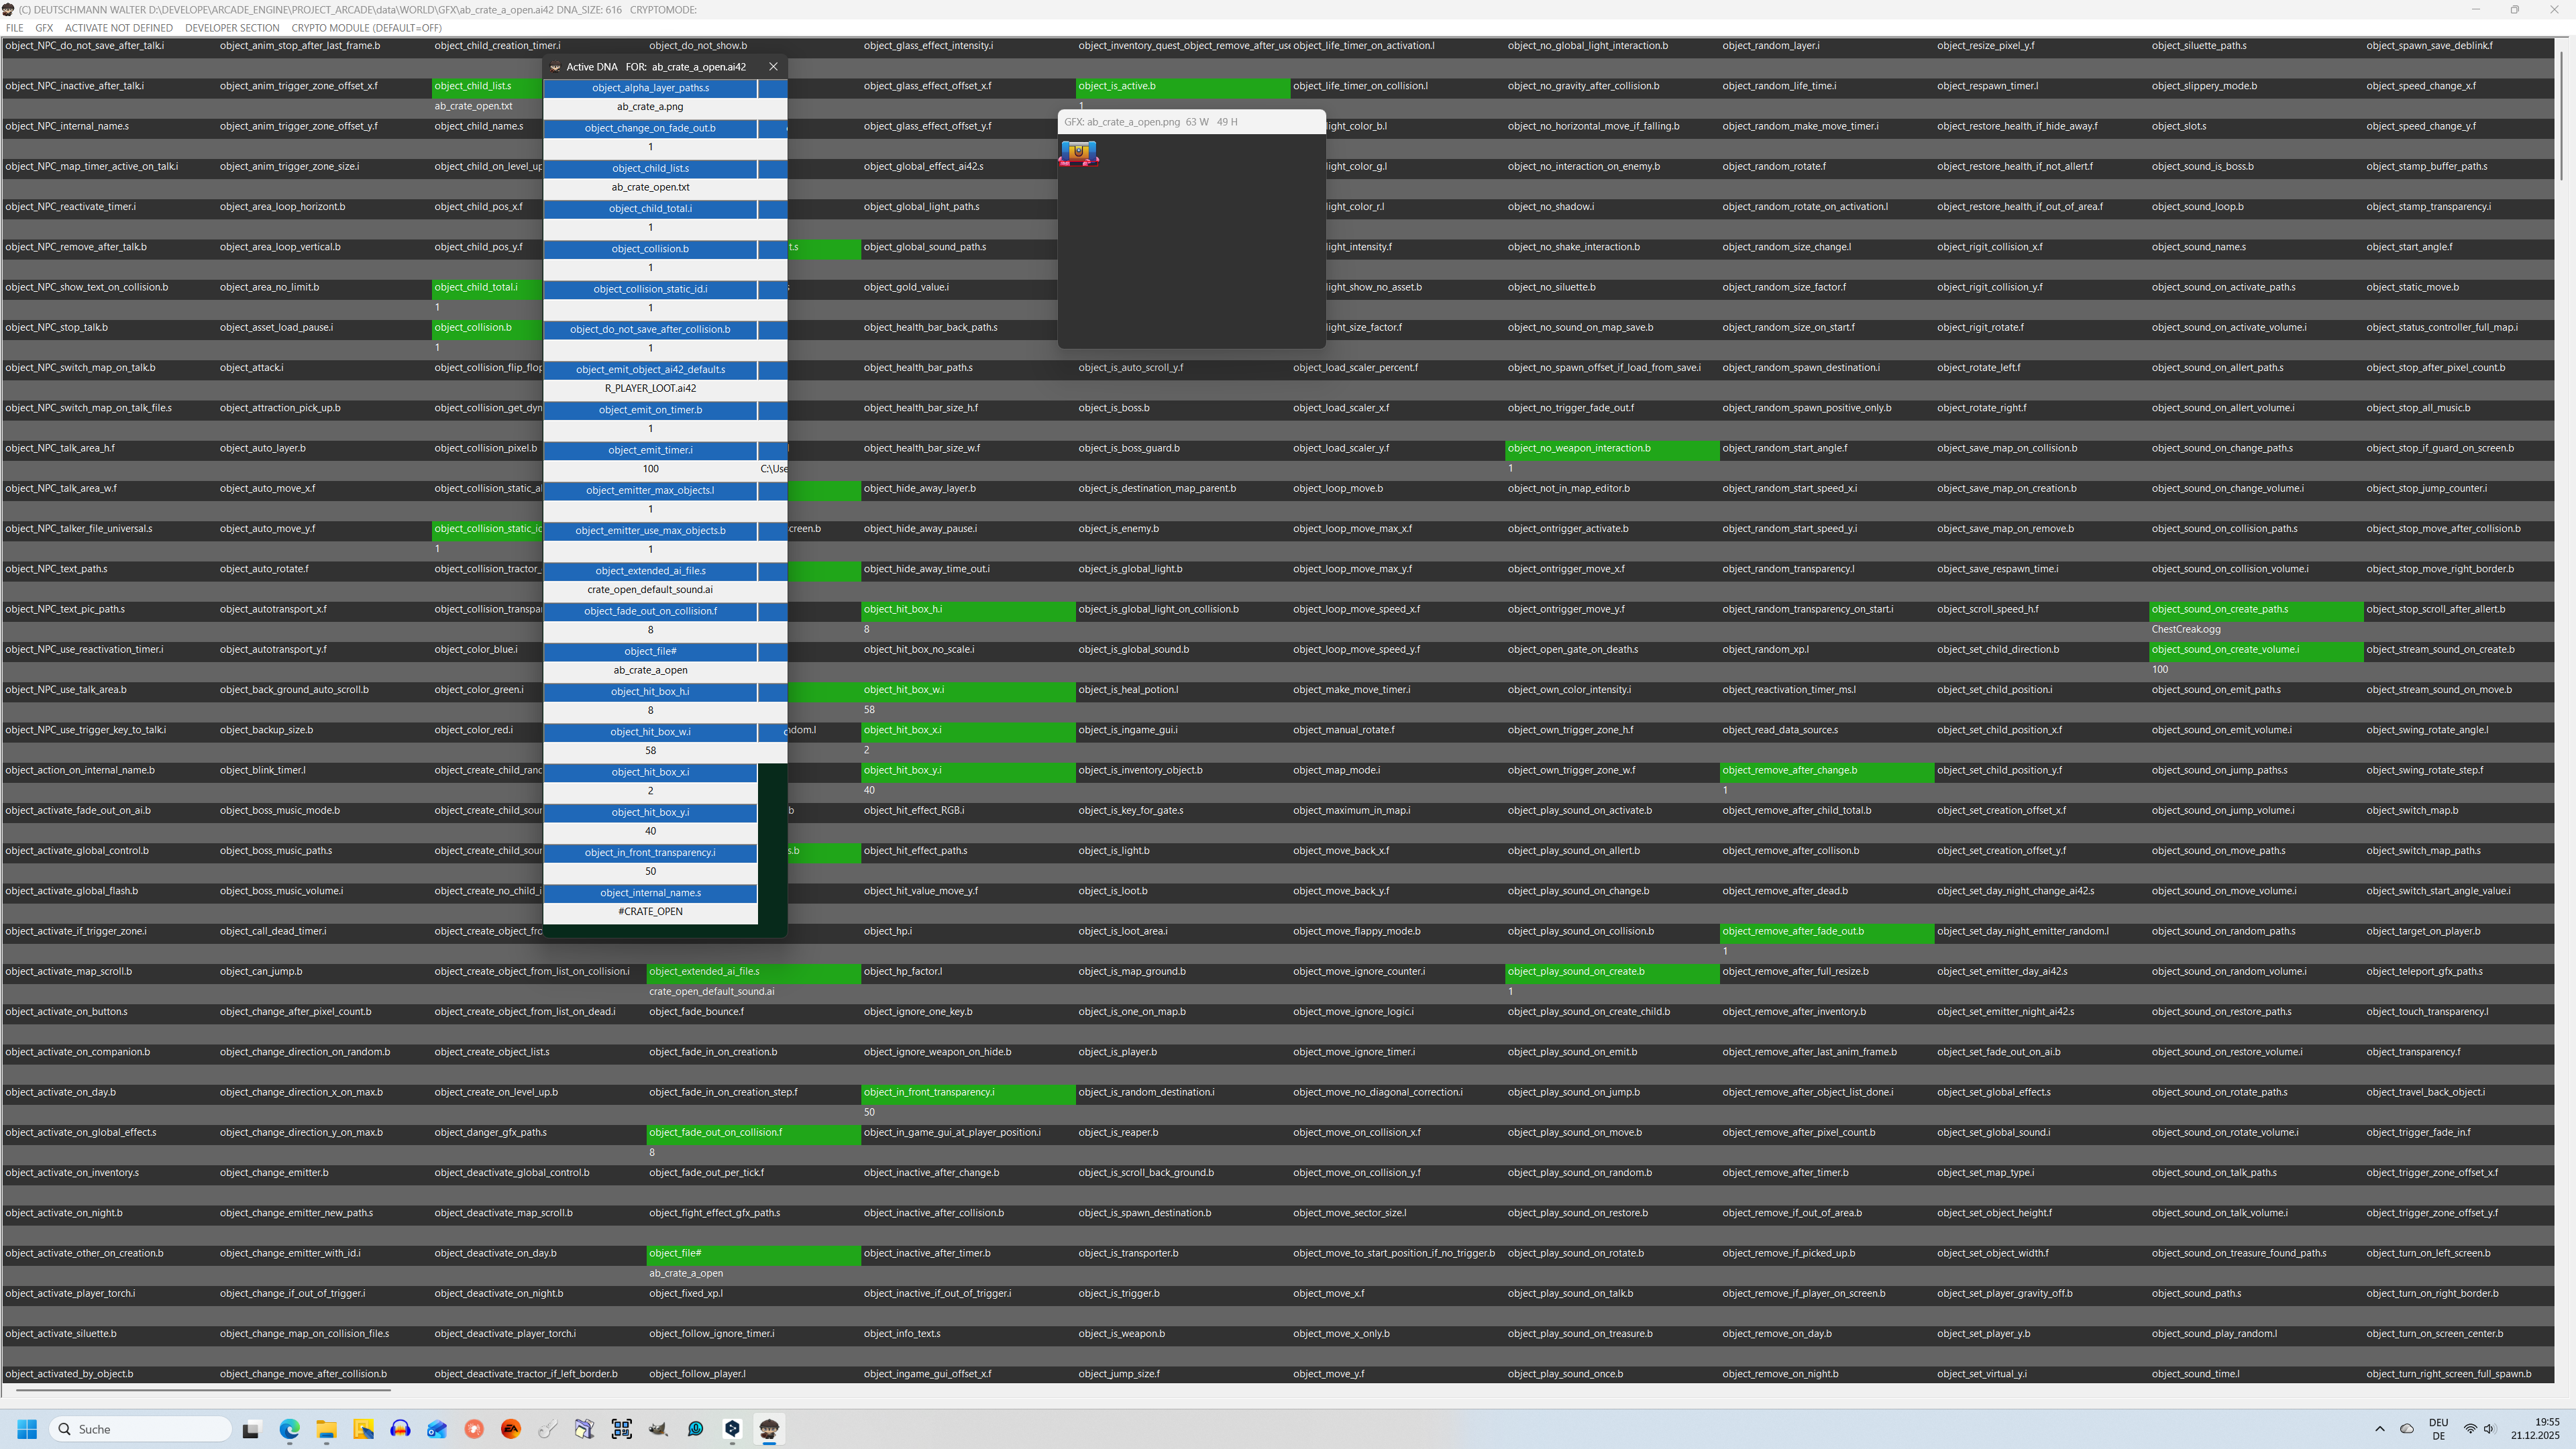The width and height of the screenshot is (2576, 1449).
Task: Click the OneDrive cloud tray icon
Action: click(2407, 1429)
